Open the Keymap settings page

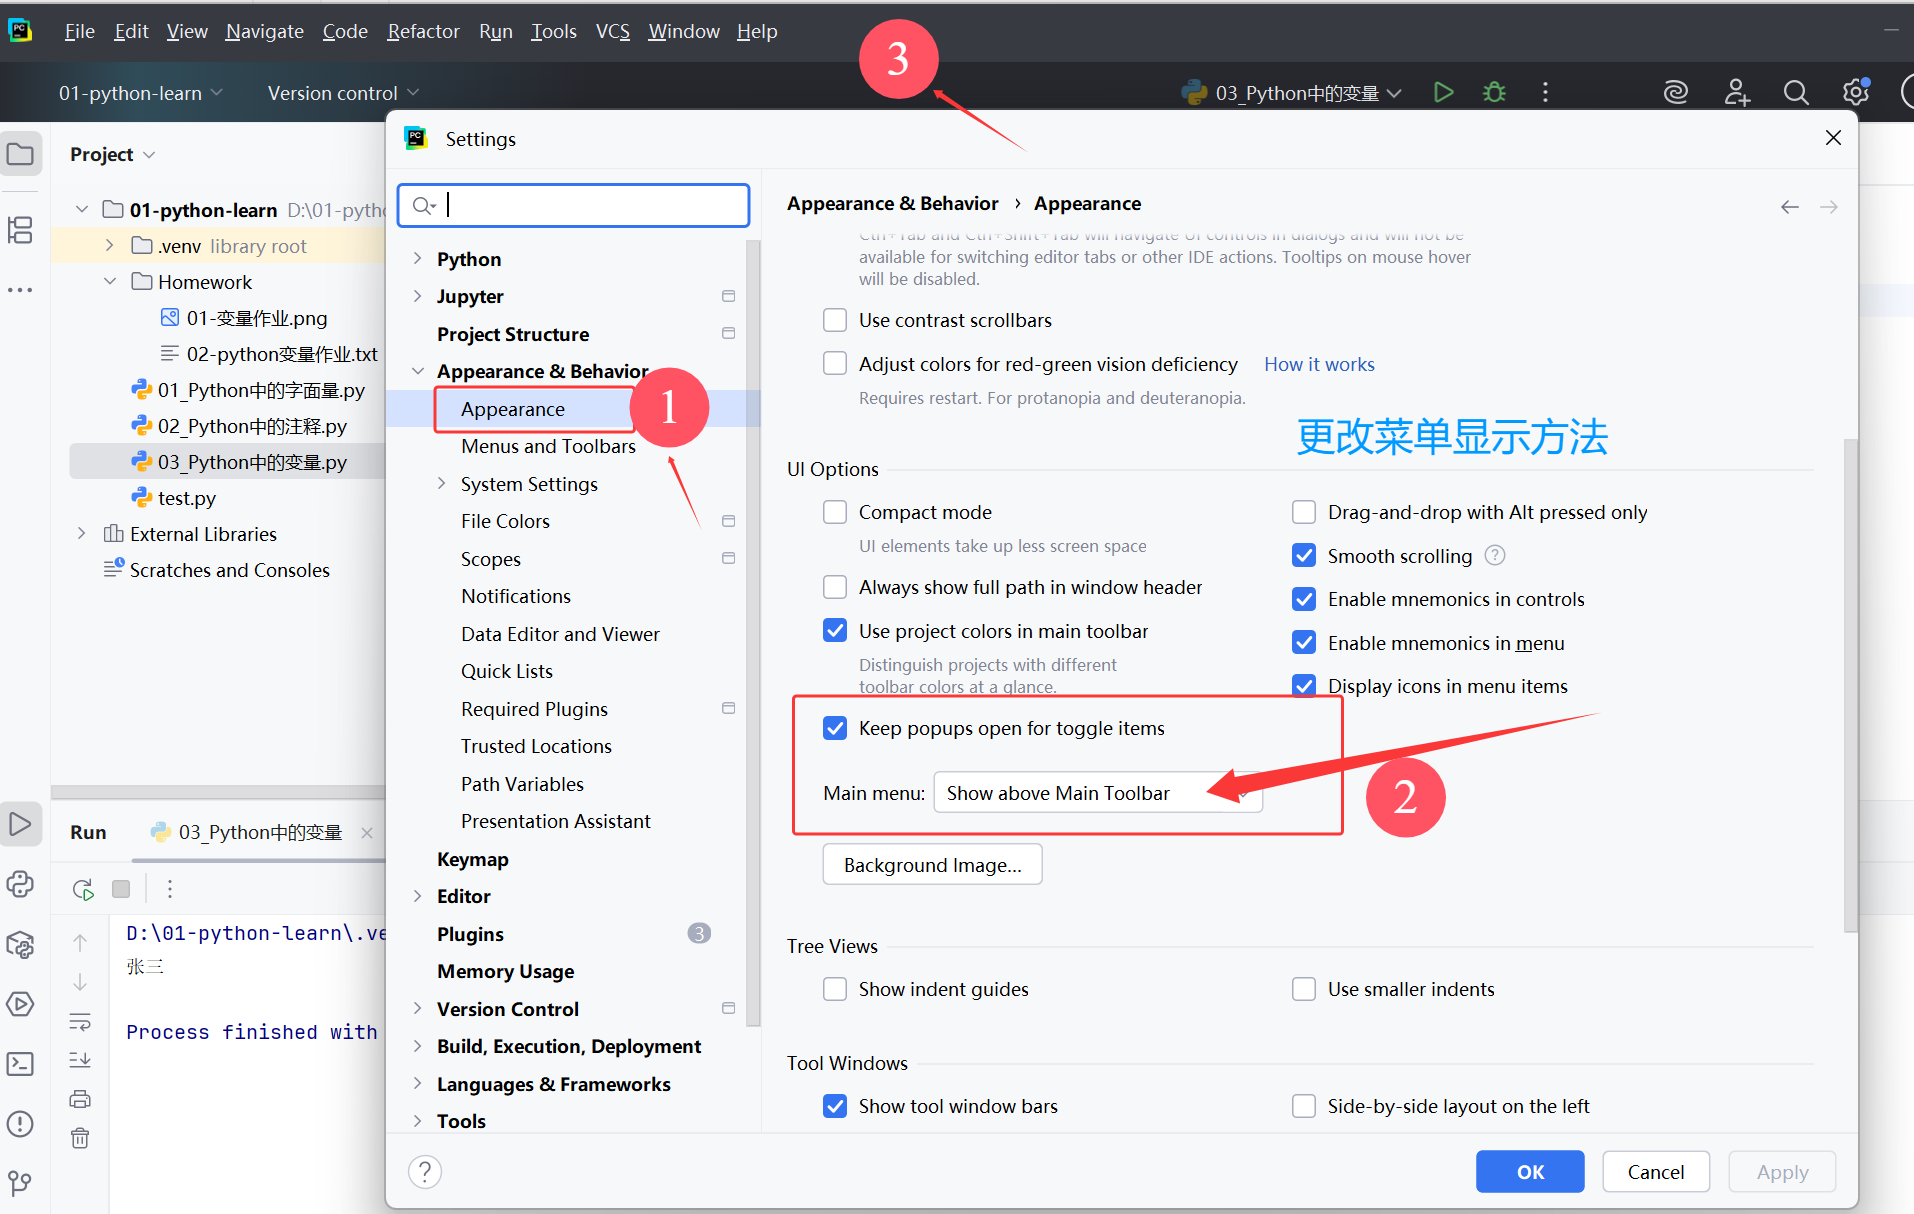click(472, 859)
